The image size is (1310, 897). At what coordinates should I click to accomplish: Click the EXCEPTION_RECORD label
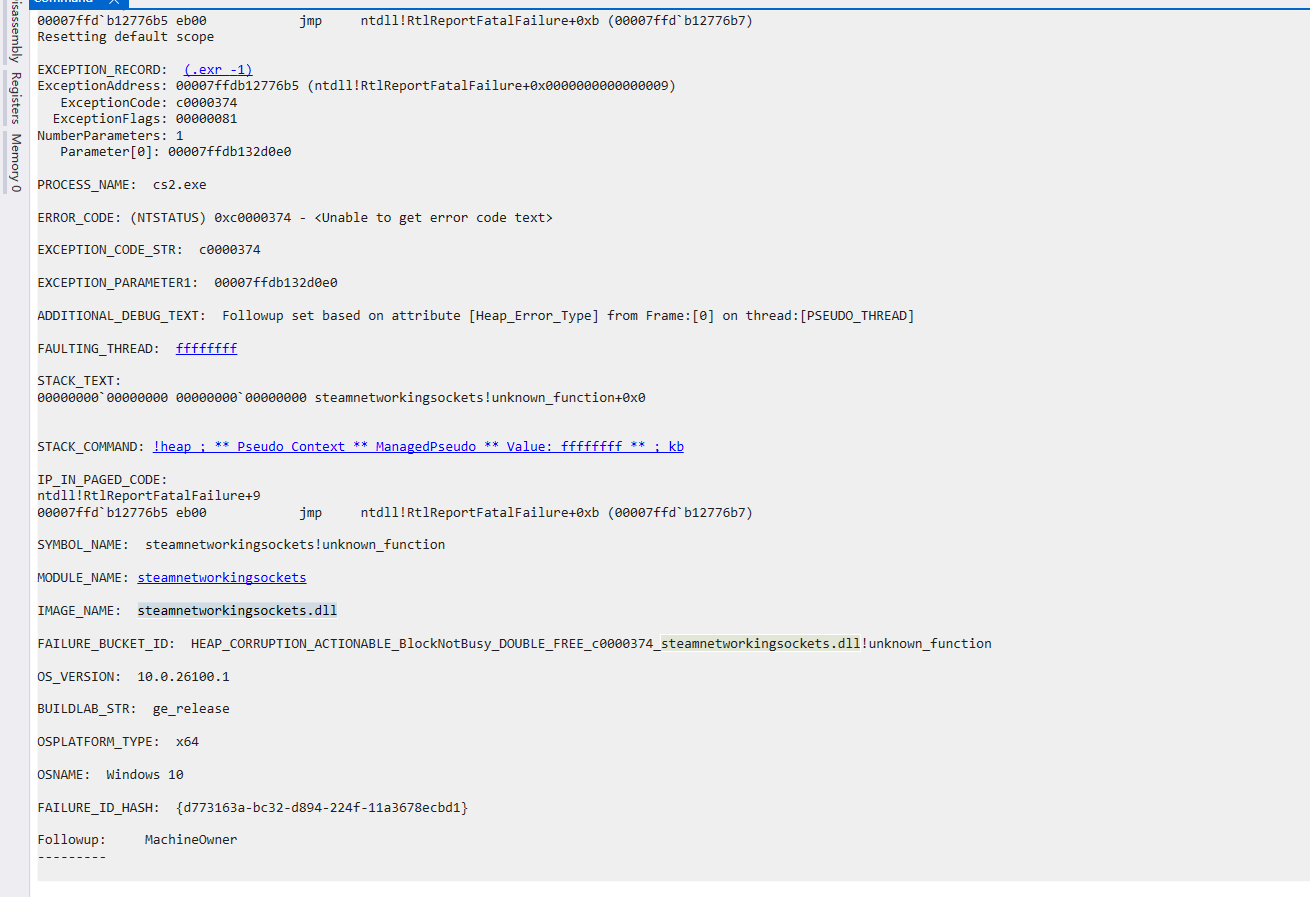pos(102,70)
